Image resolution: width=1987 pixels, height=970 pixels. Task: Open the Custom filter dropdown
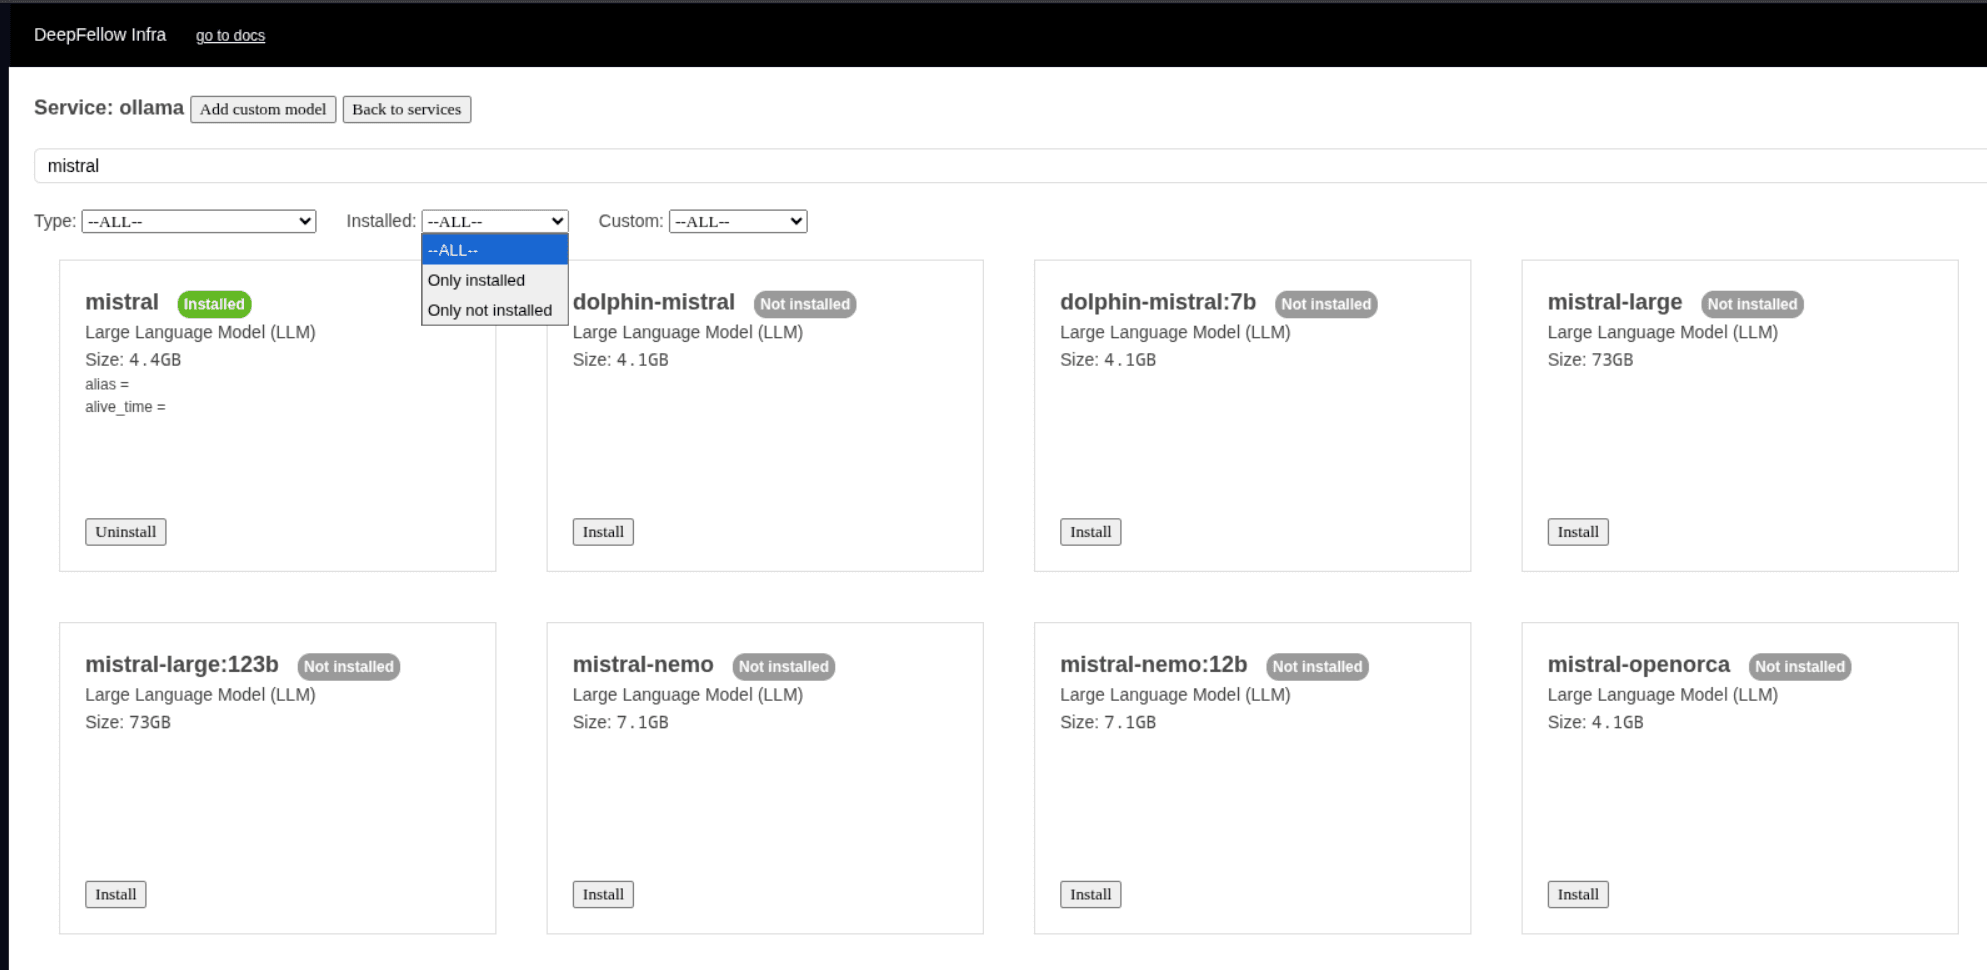pyautogui.click(x=737, y=221)
